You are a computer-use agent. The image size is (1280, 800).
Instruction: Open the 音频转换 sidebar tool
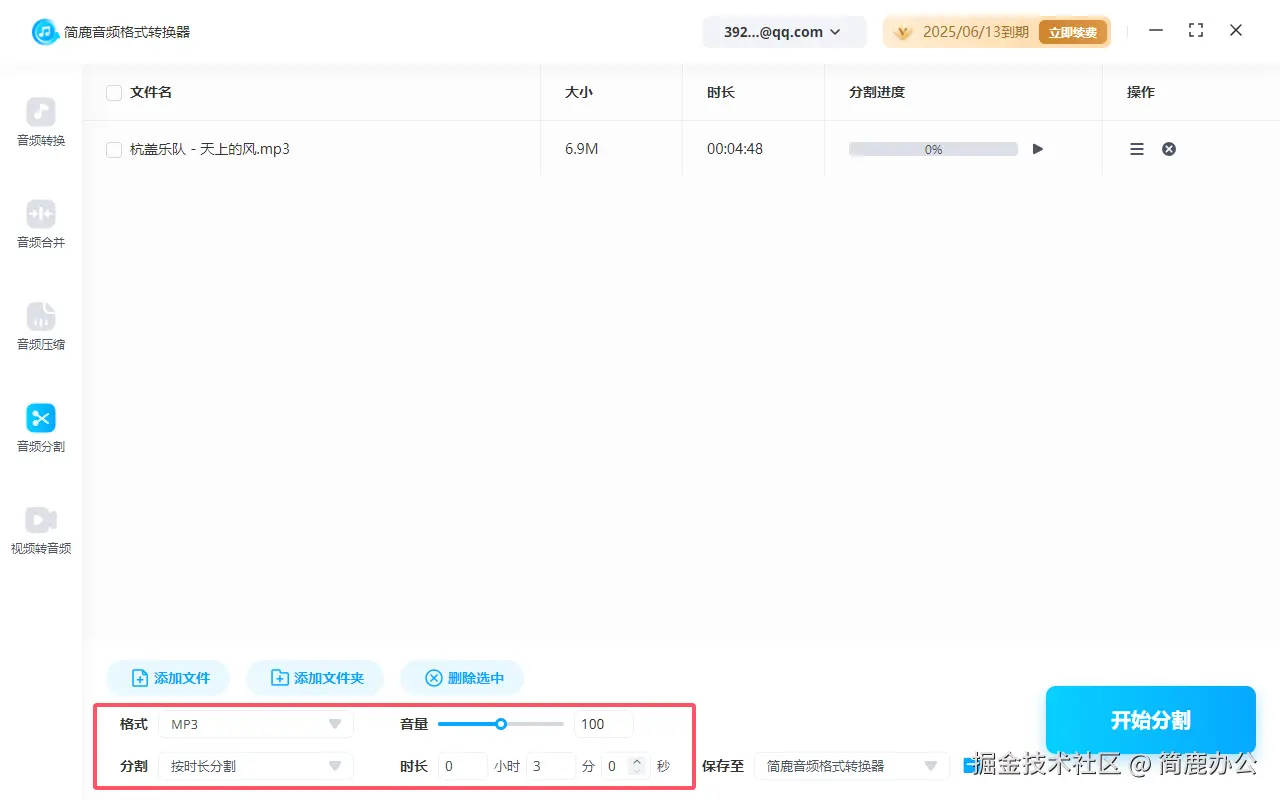click(41, 123)
